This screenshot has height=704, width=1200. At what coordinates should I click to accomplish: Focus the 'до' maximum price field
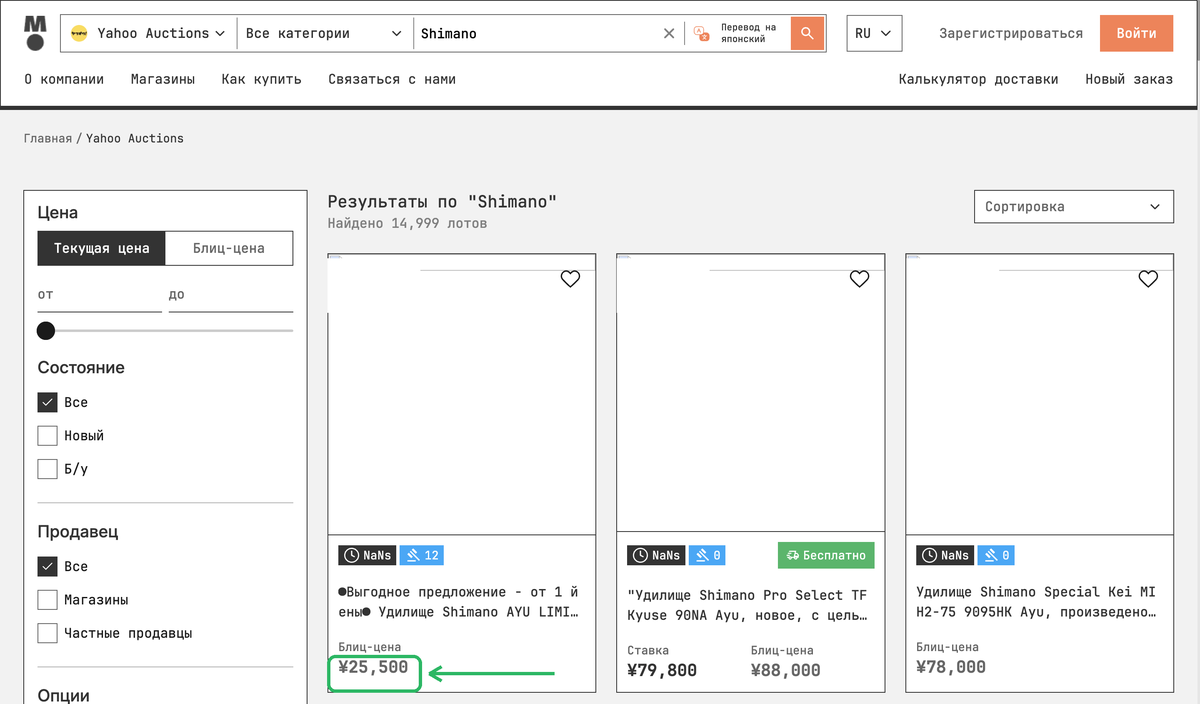[231, 296]
